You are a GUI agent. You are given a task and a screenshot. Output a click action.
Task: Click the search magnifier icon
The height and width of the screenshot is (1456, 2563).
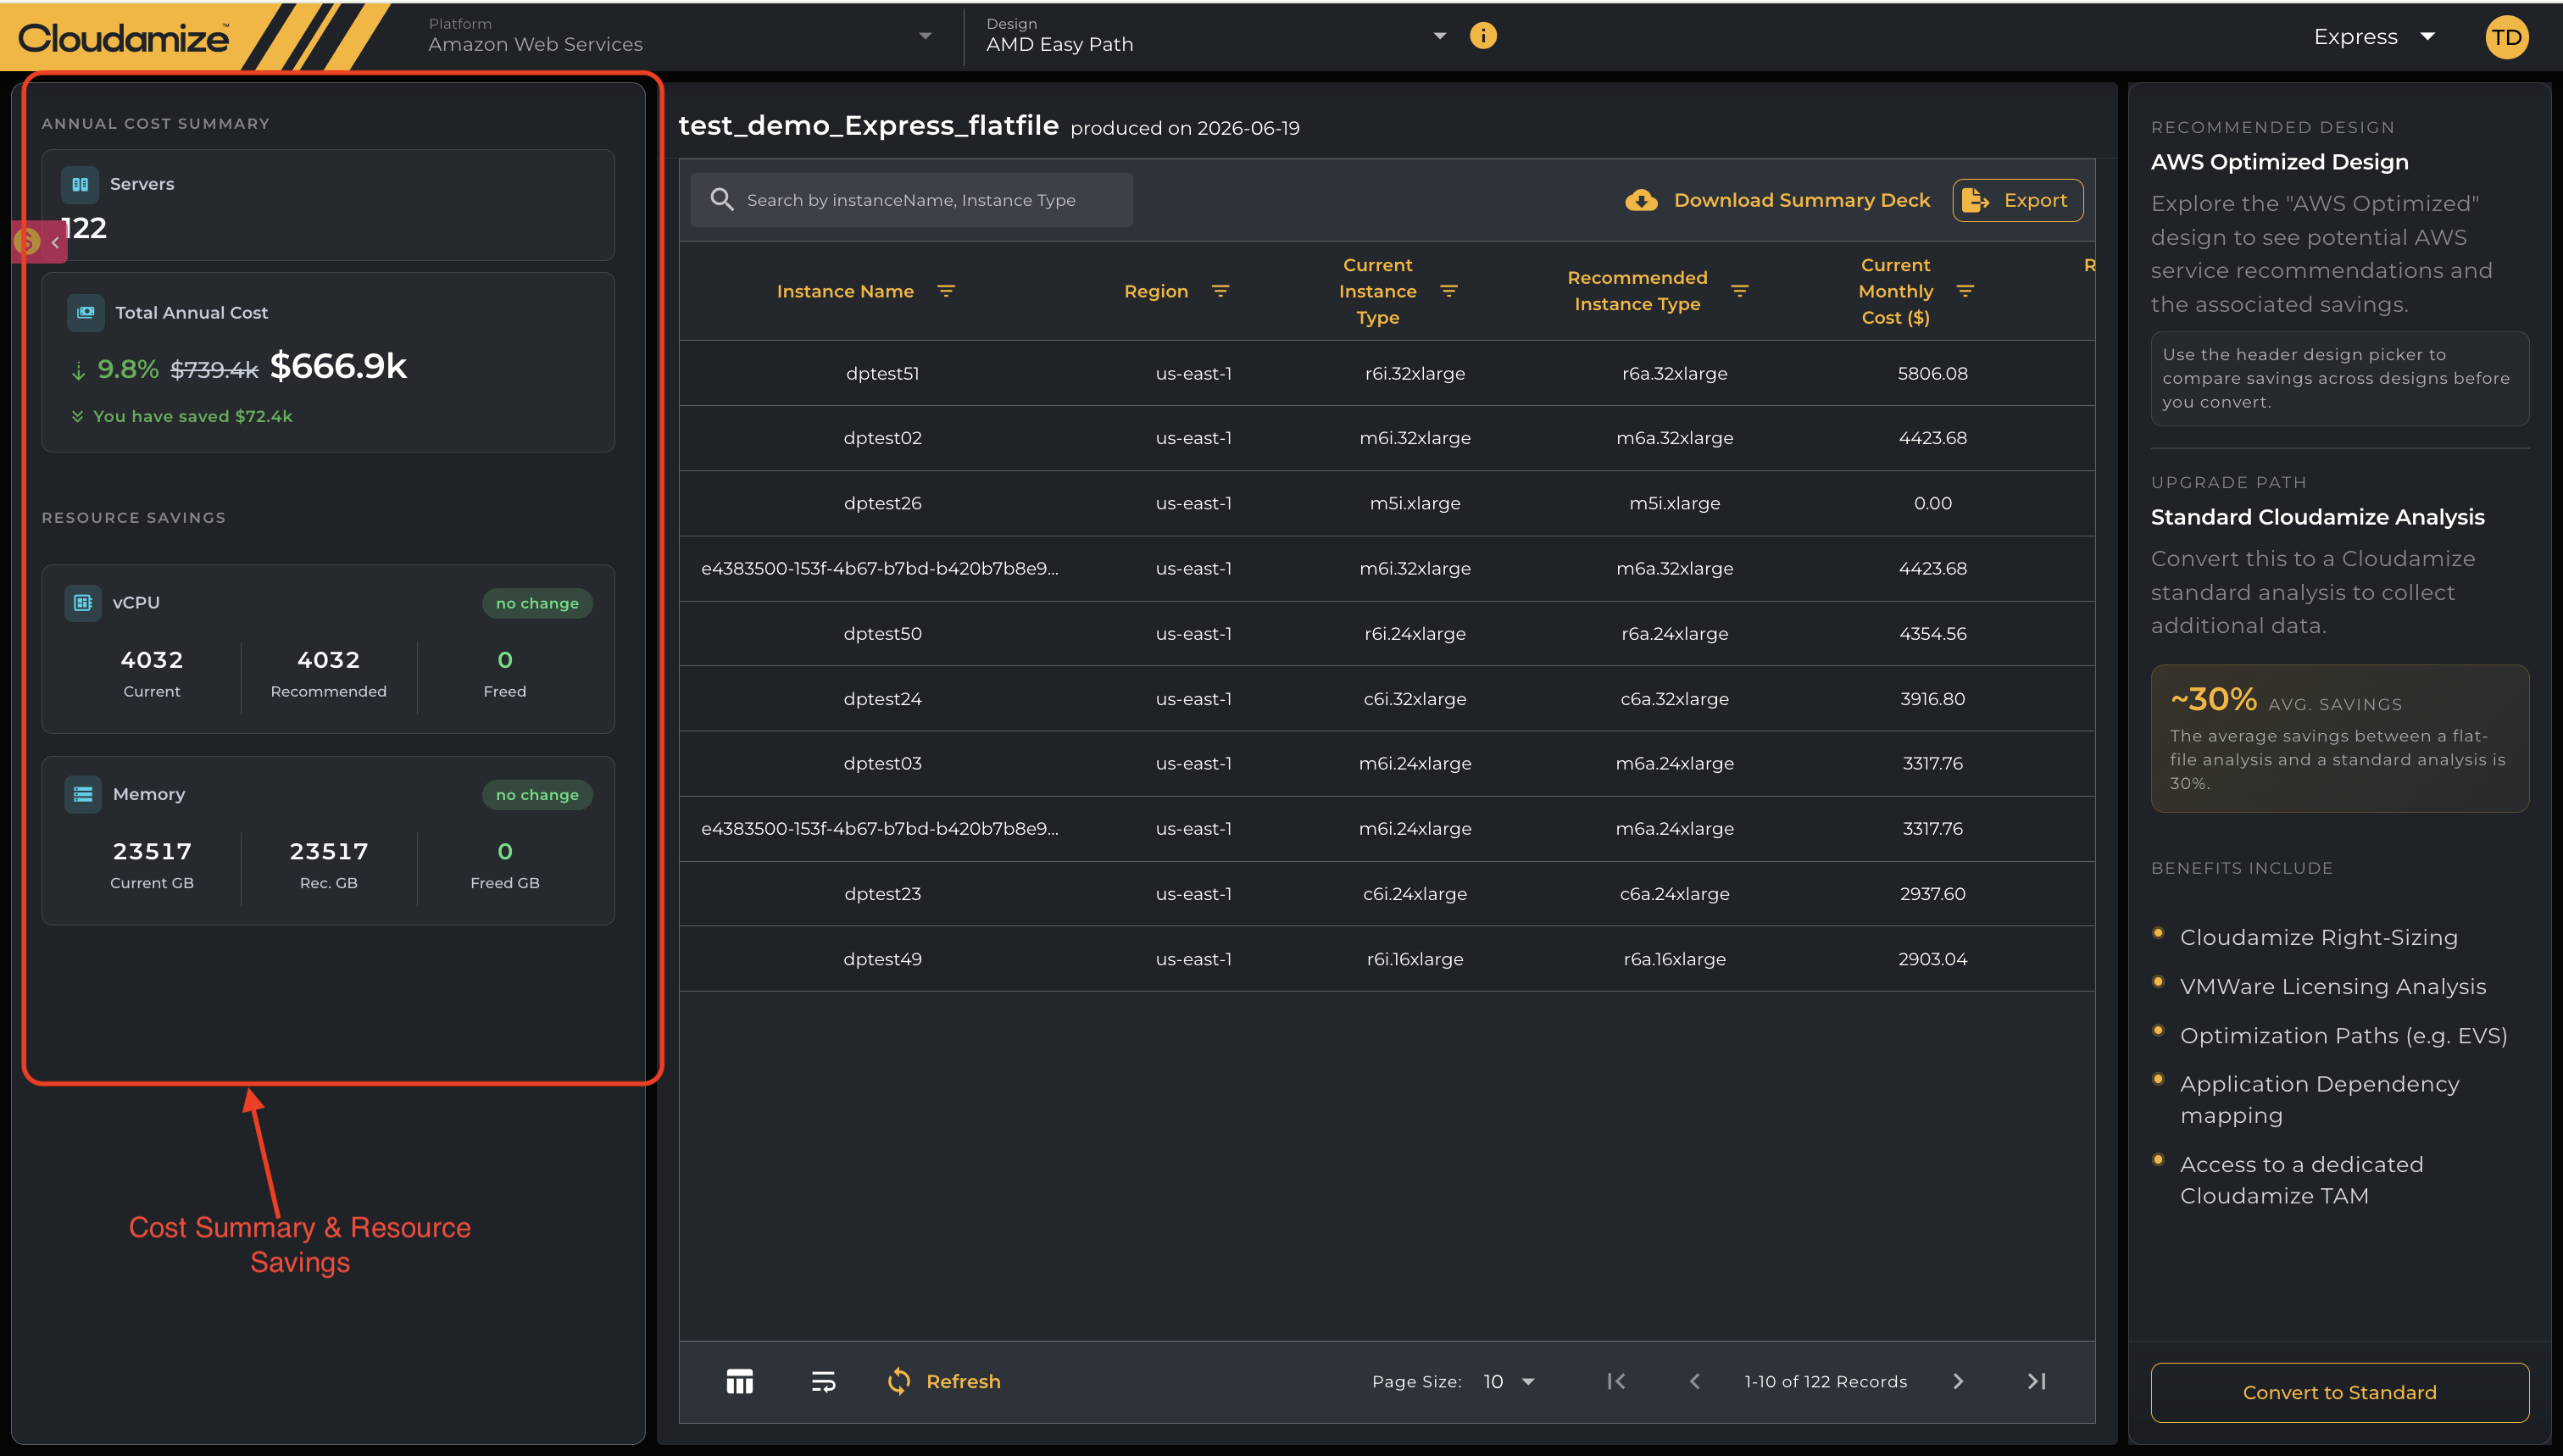[x=722, y=200]
